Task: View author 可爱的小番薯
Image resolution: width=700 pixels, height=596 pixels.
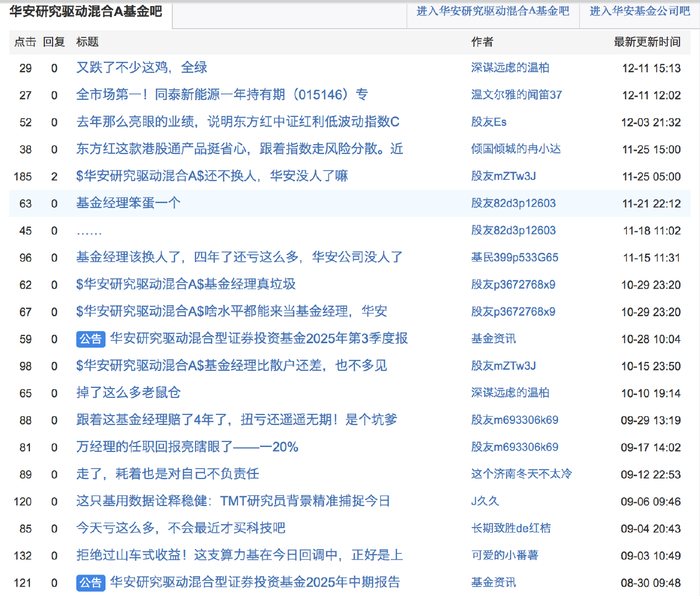Action: pyautogui.click(x=505, y=555)
